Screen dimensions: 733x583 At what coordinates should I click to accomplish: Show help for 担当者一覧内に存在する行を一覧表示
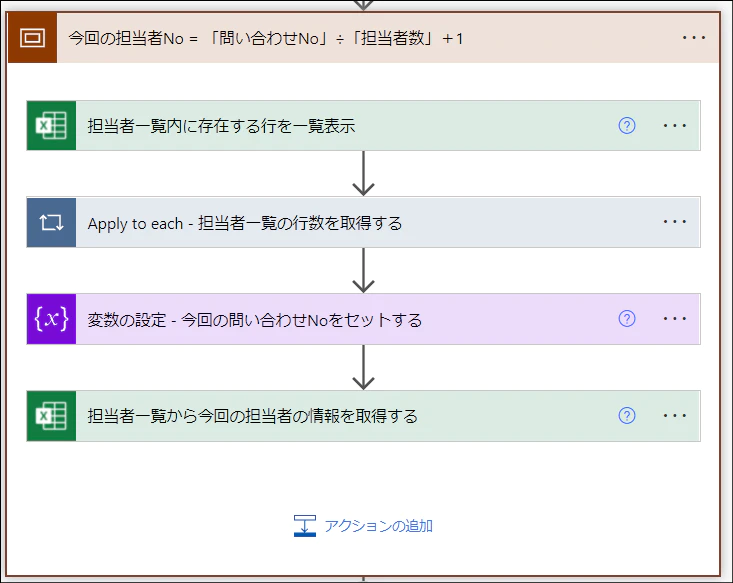(x=626, y=126)
